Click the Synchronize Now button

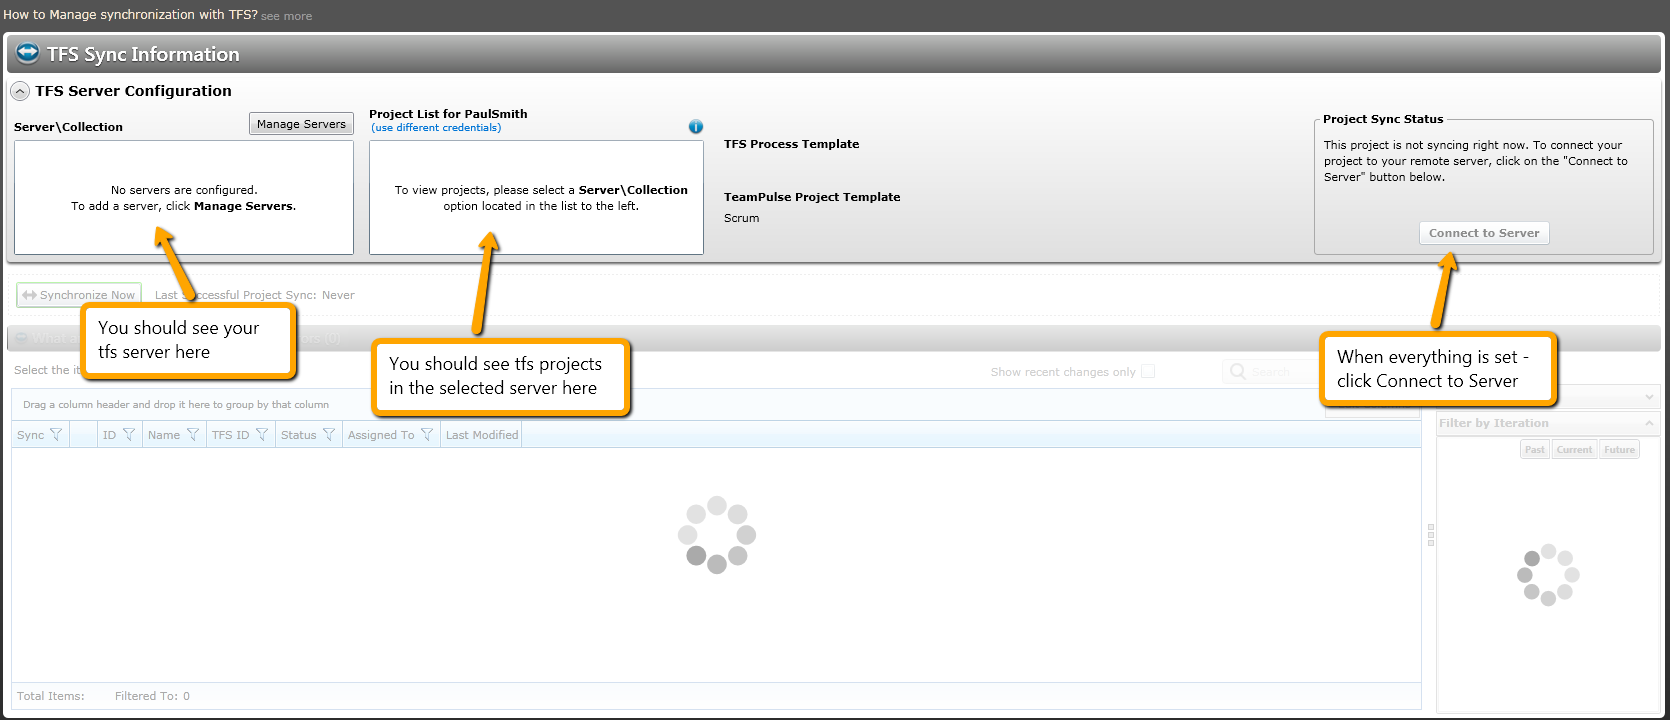79,295
